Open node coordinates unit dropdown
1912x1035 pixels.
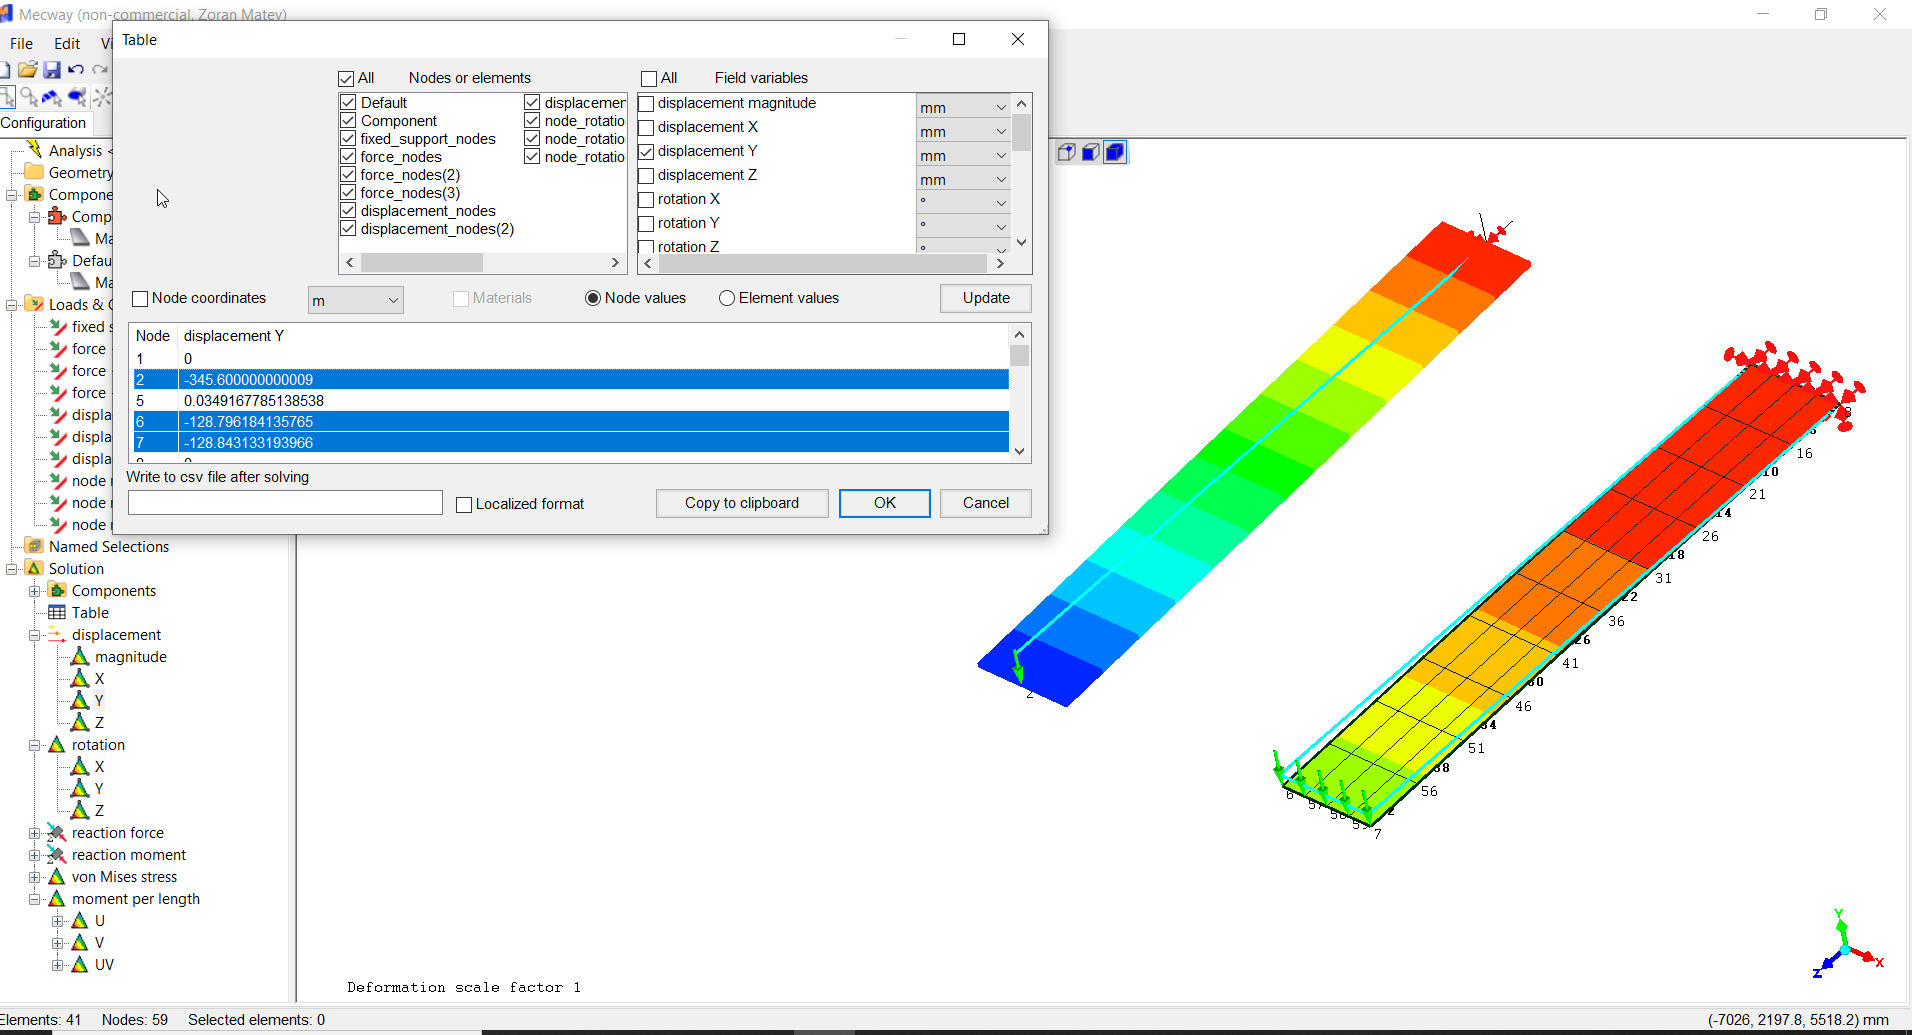tap(356, 300)
